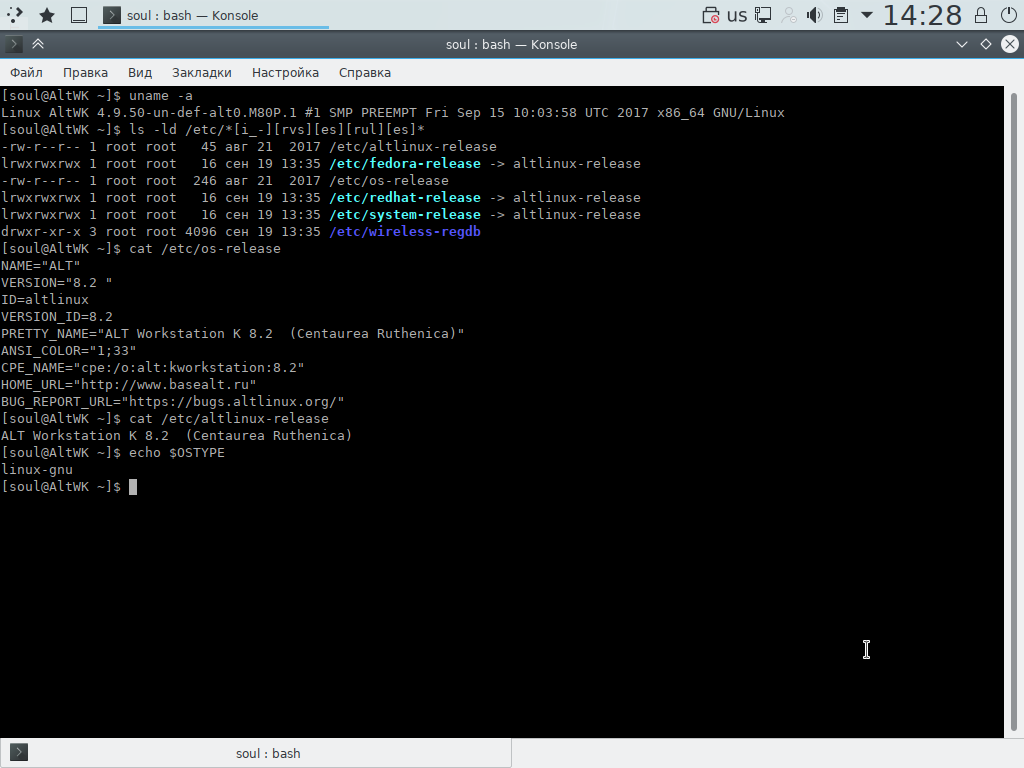Screen dimensions: 1024x768
Task: Click the terminal vertical scrollbar
Action: point(1014,411)
